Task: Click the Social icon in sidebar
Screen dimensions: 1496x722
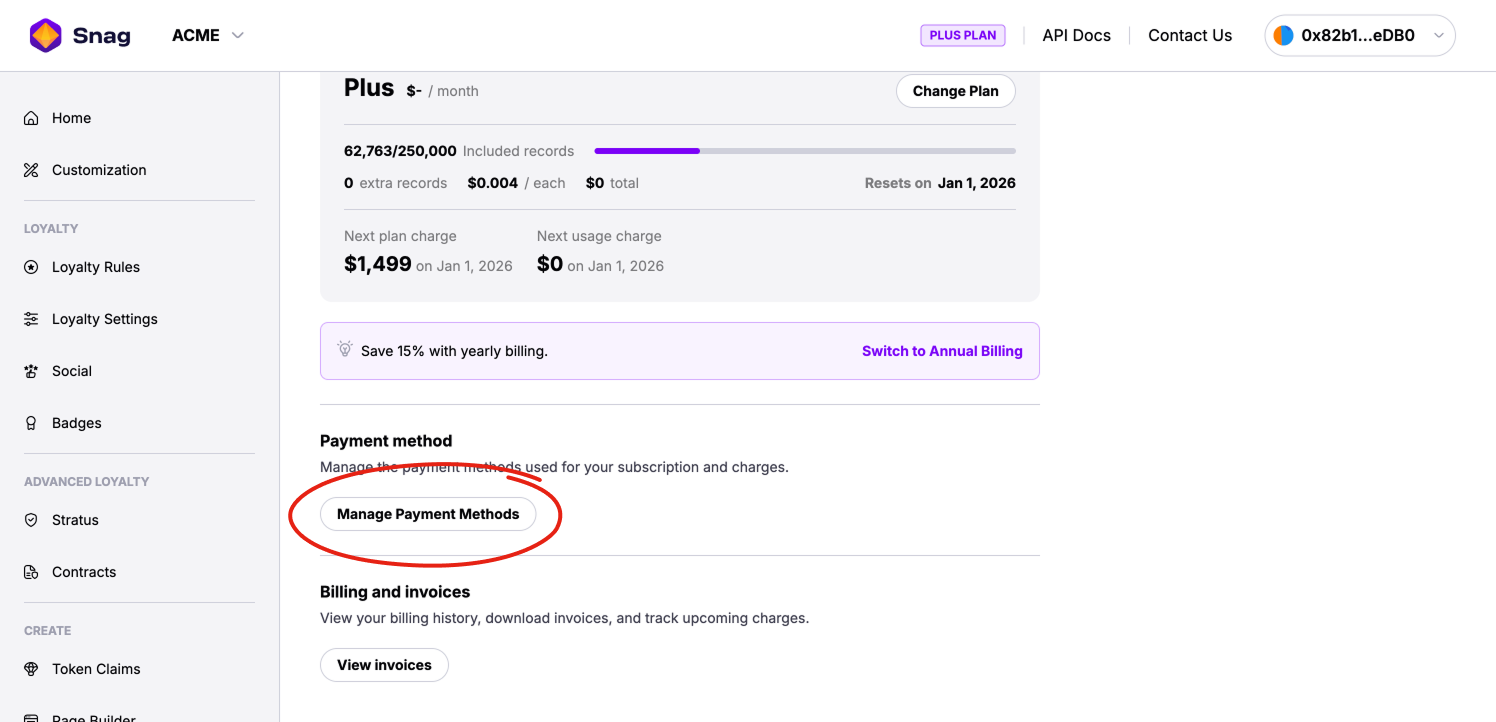Action: [x=31, y=371]
